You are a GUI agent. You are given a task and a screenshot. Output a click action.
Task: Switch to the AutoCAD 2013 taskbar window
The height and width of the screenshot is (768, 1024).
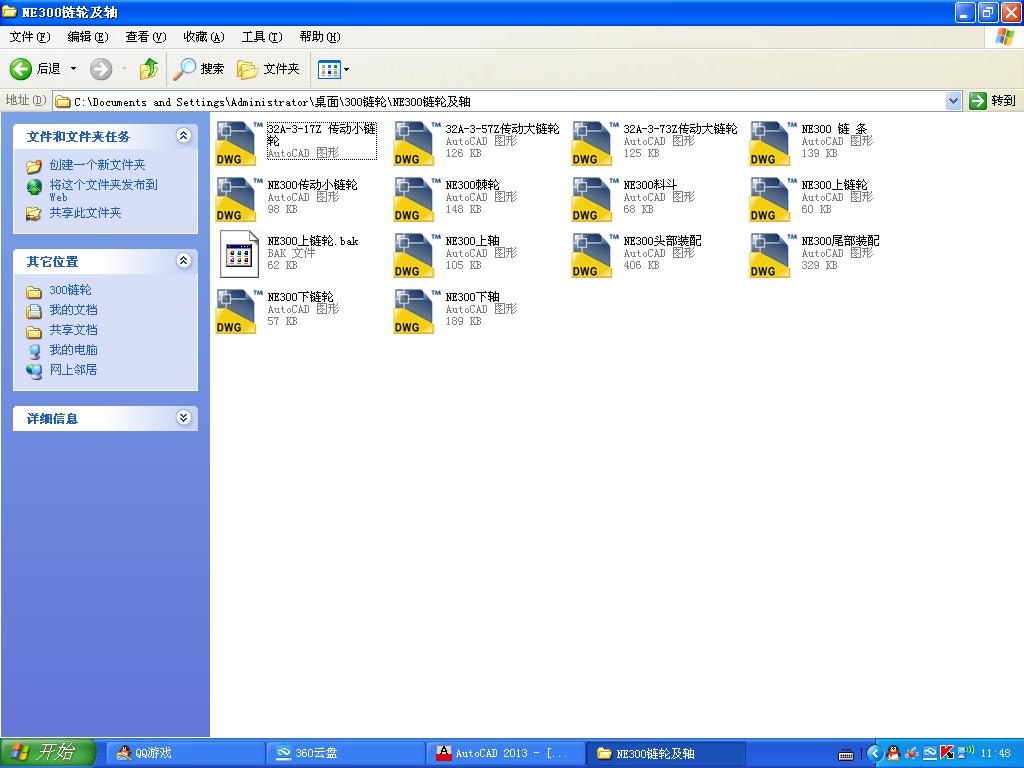pos(504,752)
